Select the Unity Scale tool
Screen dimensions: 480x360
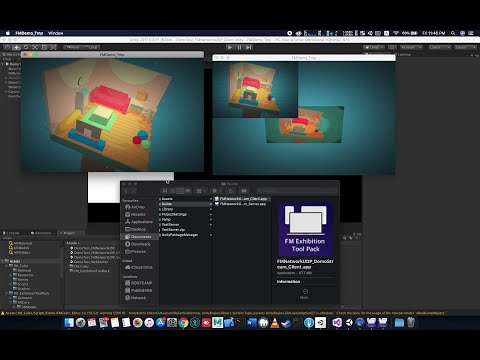[35, 47]
